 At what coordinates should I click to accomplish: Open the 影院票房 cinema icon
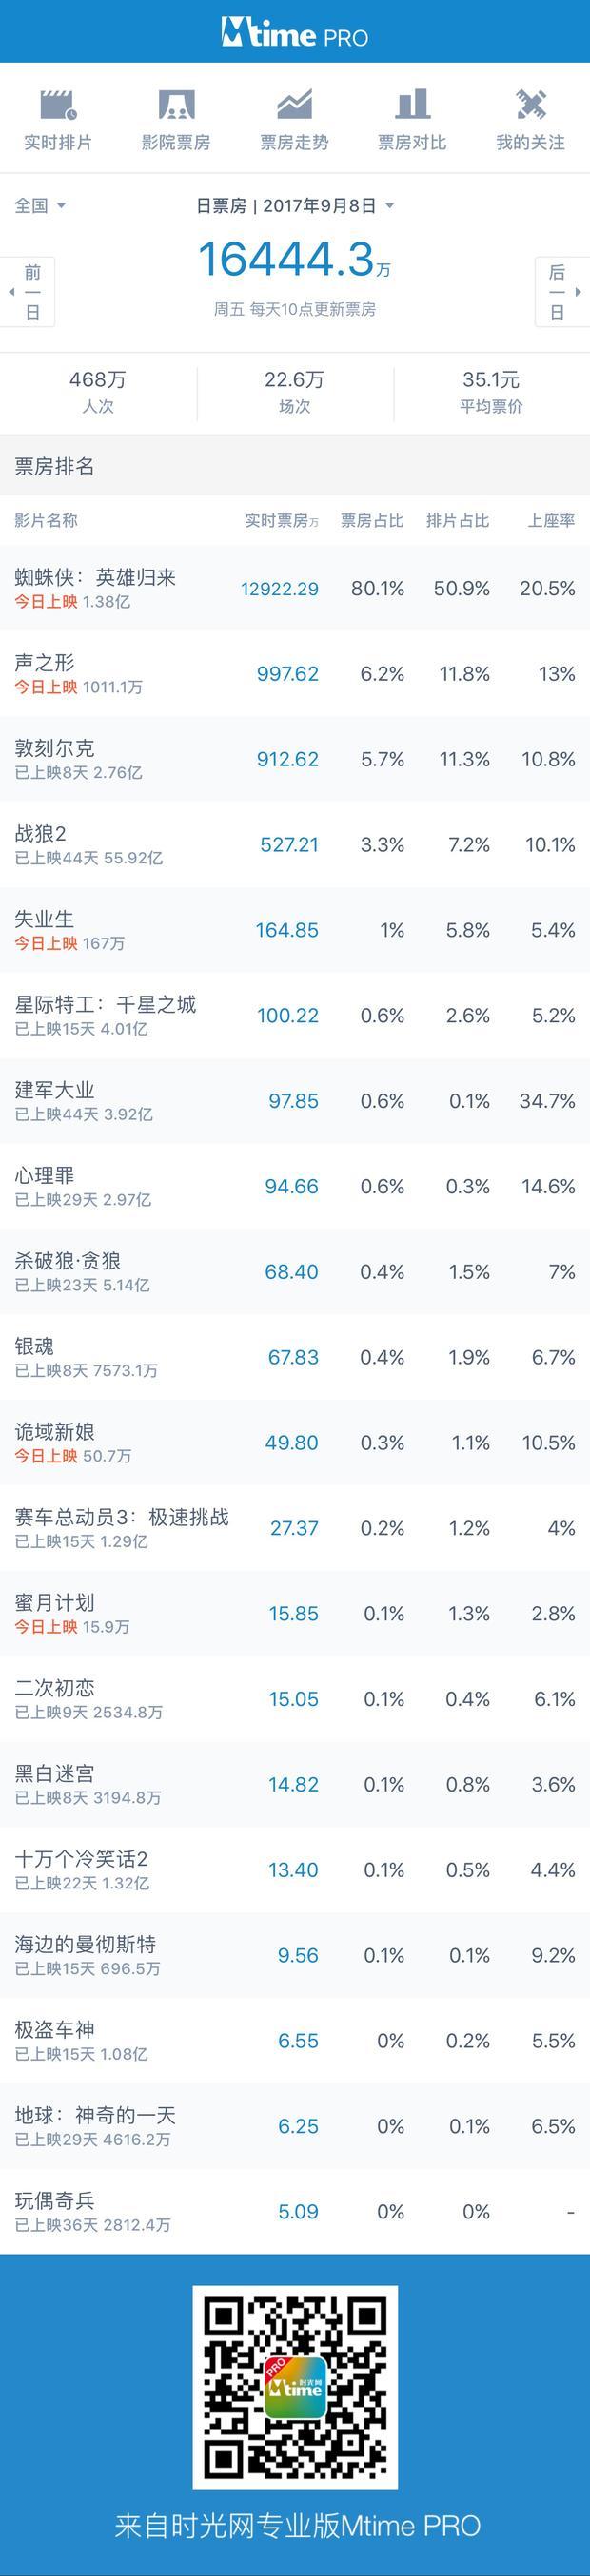tap(176, 104)
